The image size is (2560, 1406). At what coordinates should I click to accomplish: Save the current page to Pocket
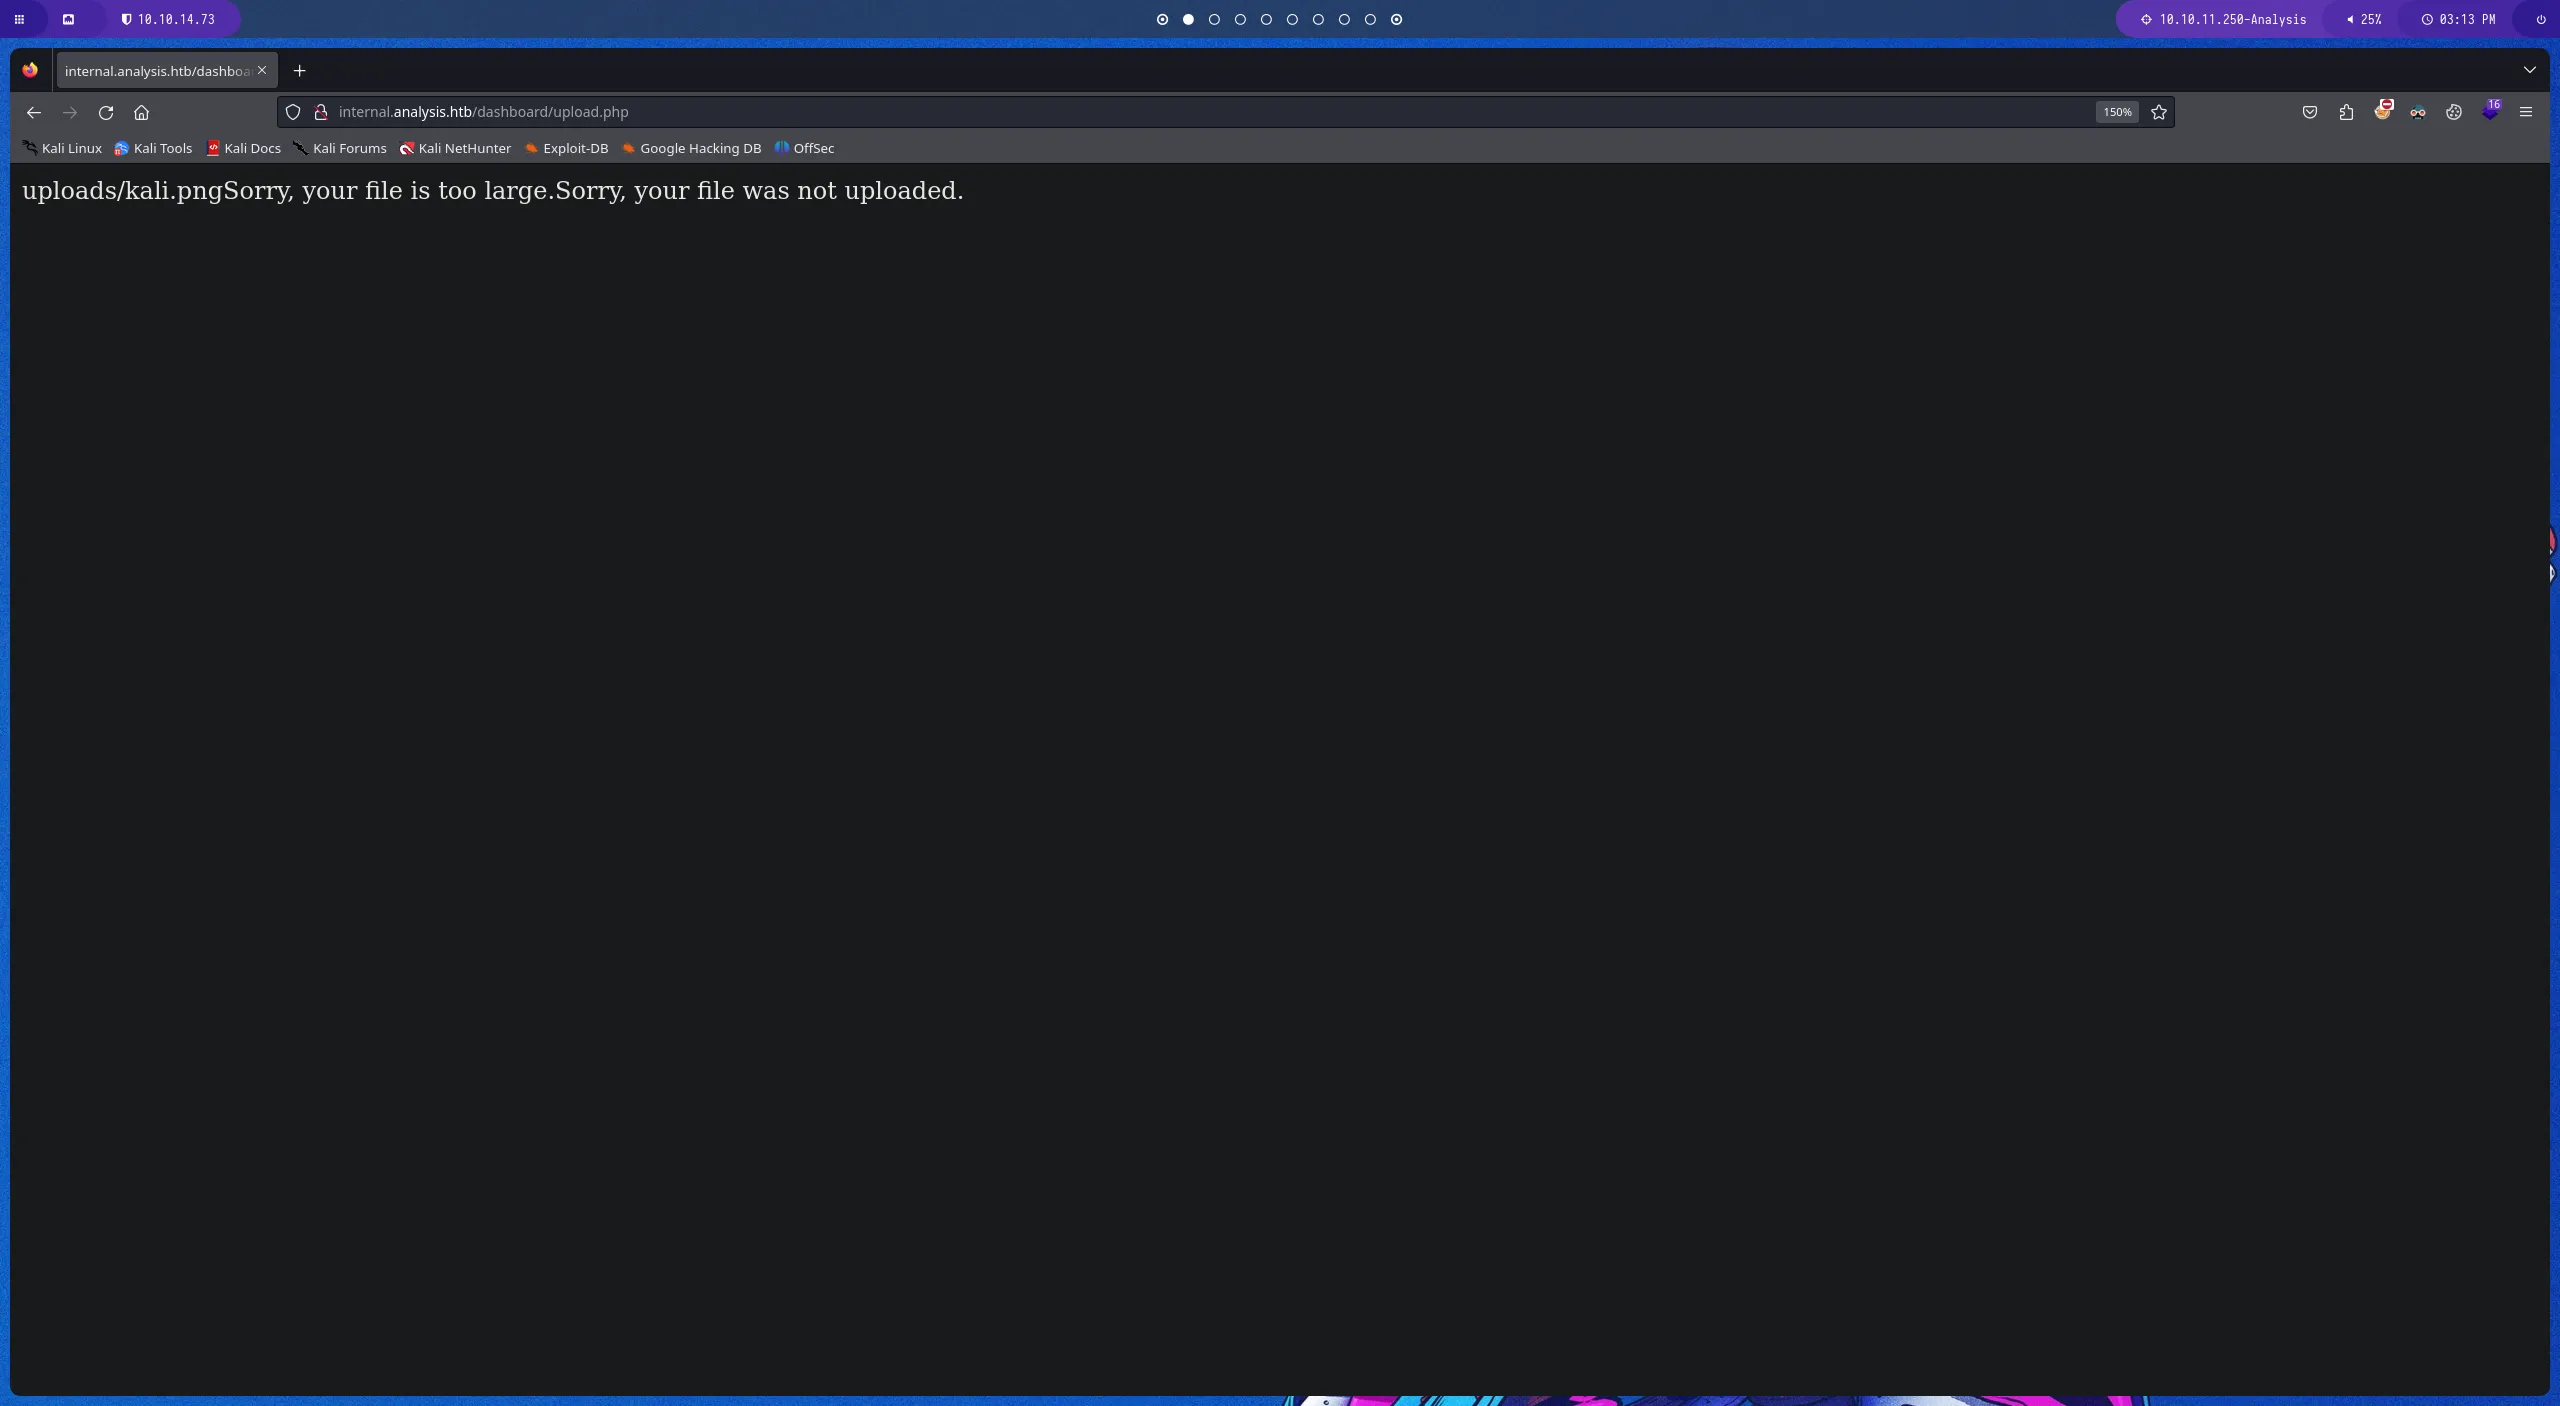point(2309,112)
